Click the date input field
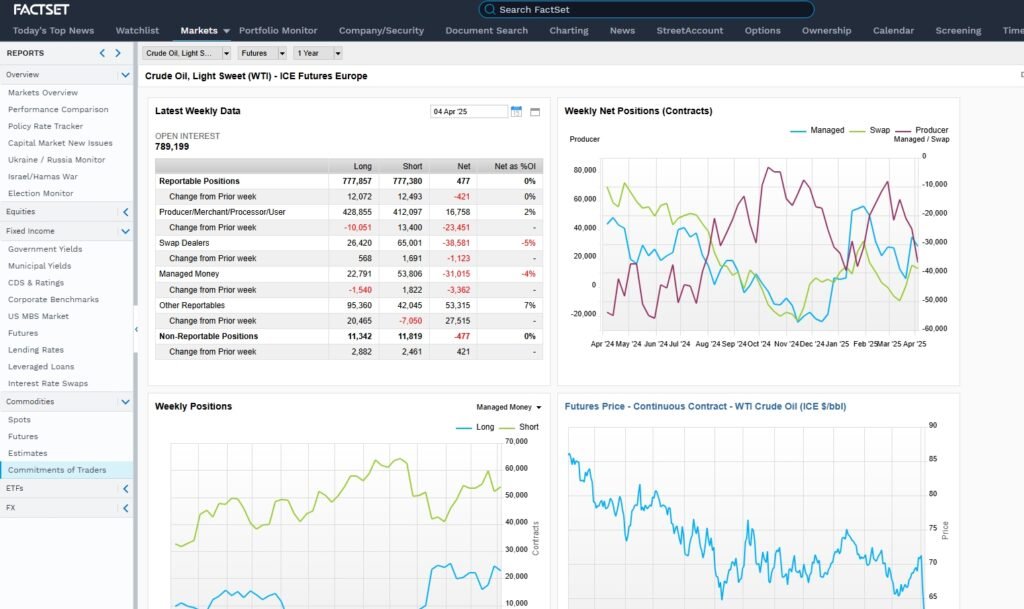The image size is (1024, 609). click(468, 111)
